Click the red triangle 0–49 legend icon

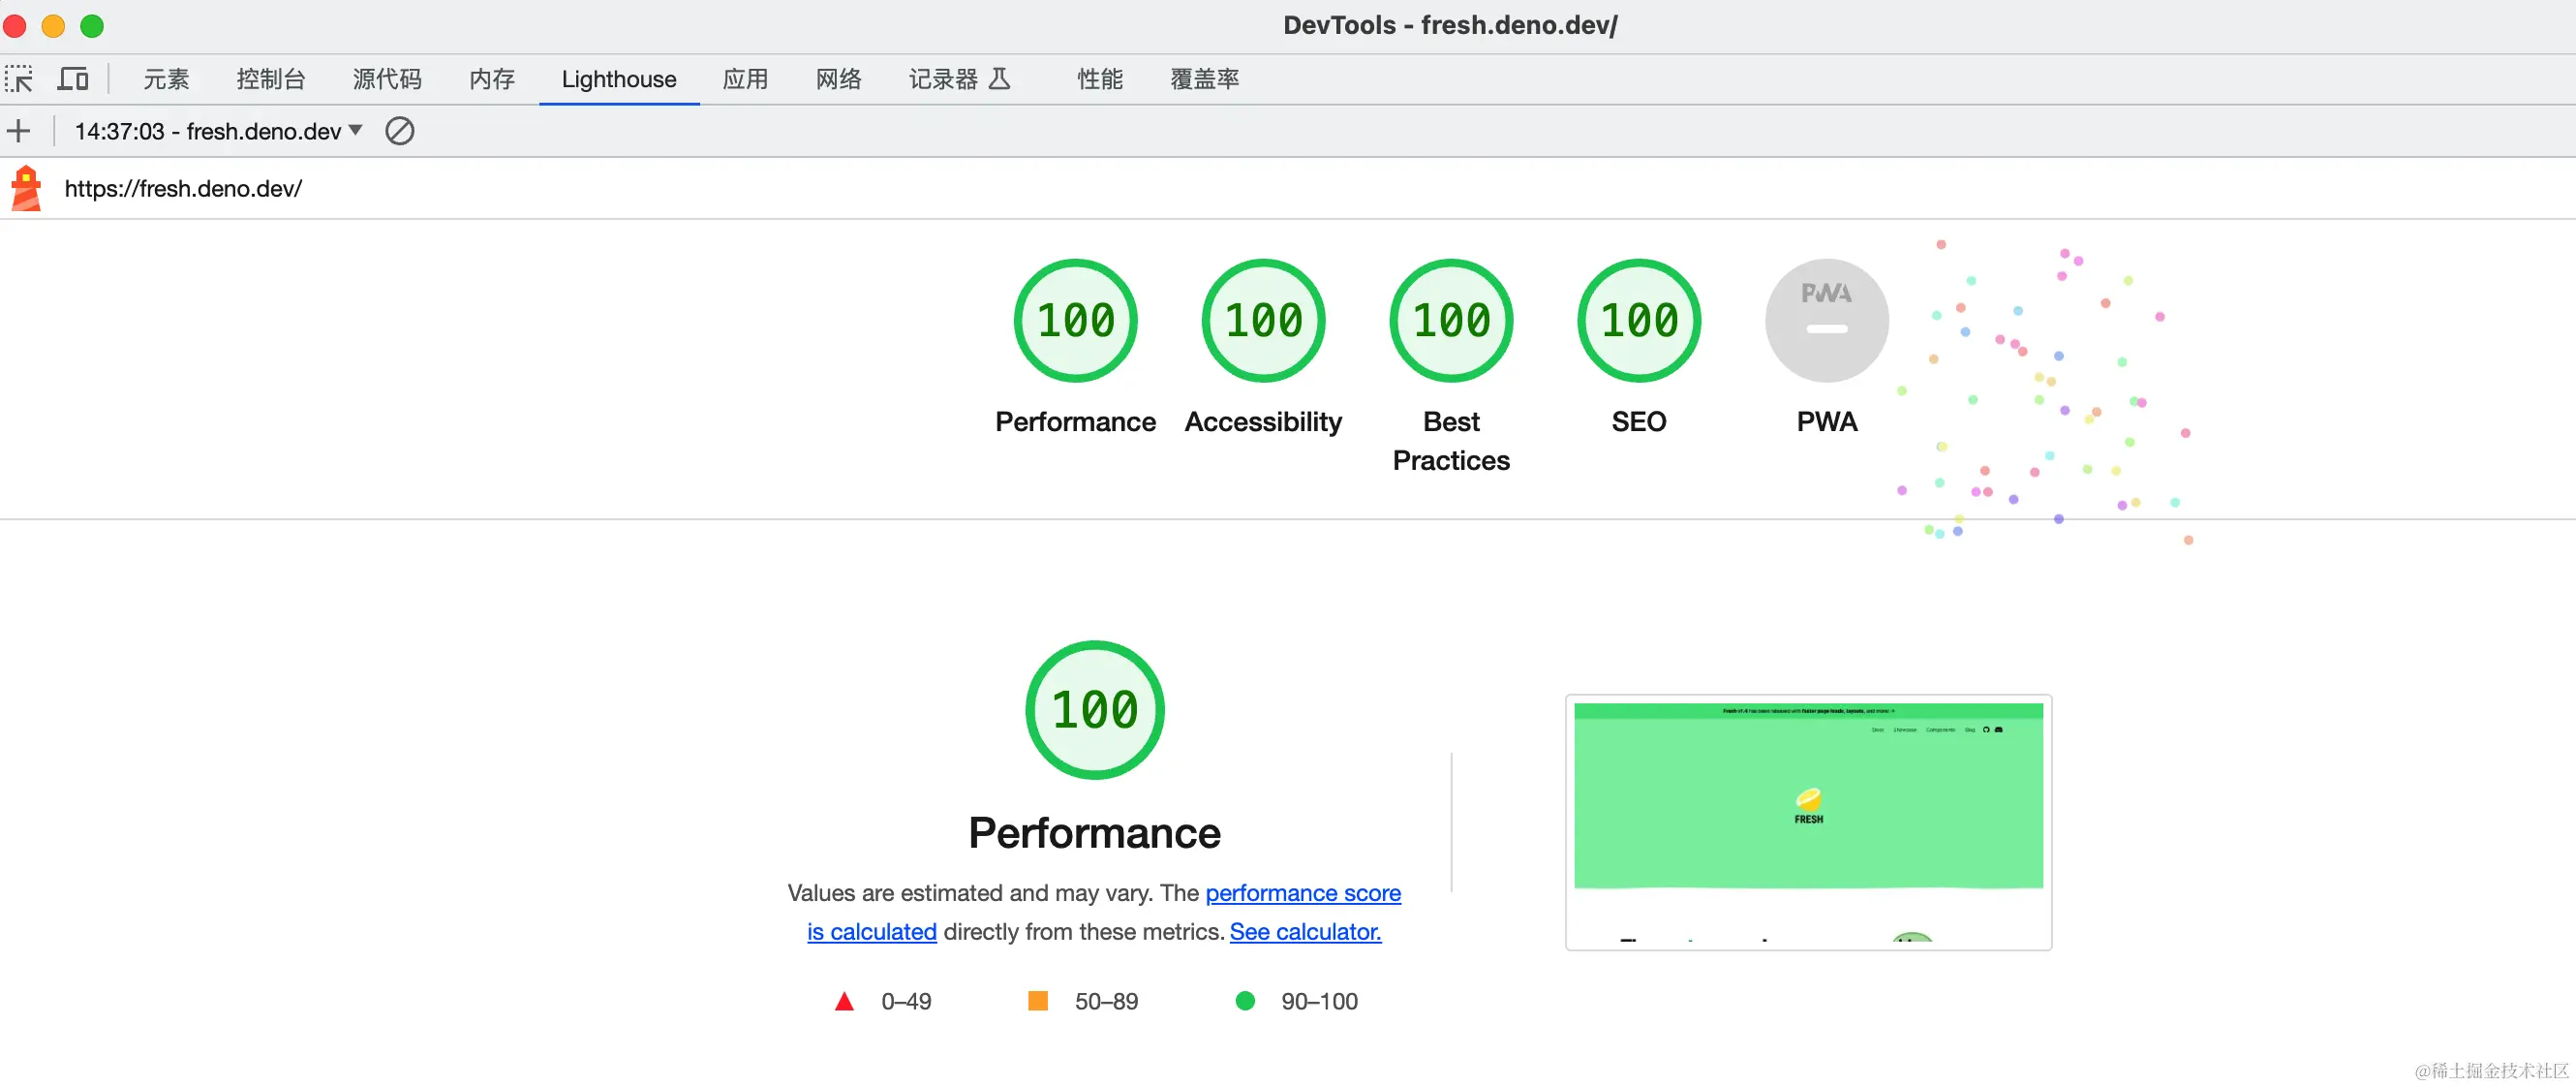tap(844, 1001)
